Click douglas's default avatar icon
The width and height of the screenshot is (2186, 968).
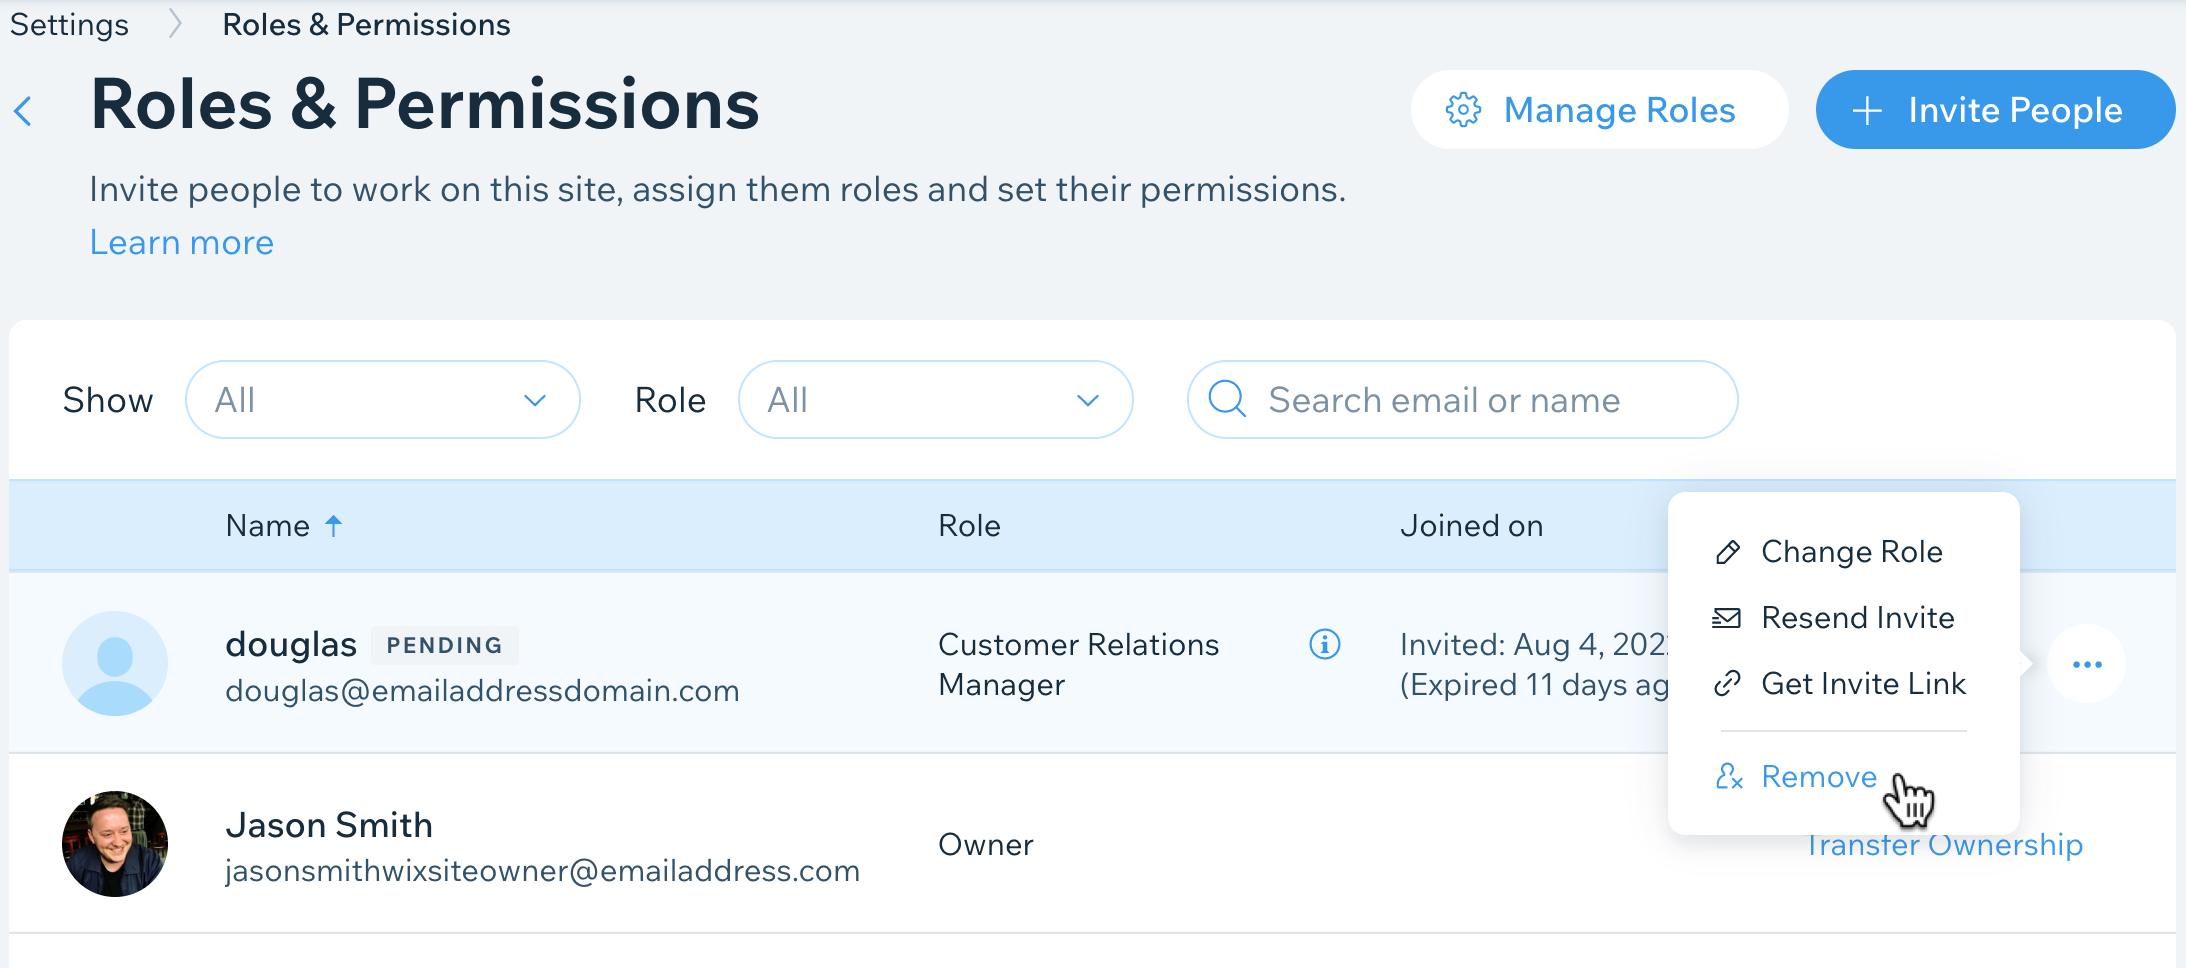point(115,664)
